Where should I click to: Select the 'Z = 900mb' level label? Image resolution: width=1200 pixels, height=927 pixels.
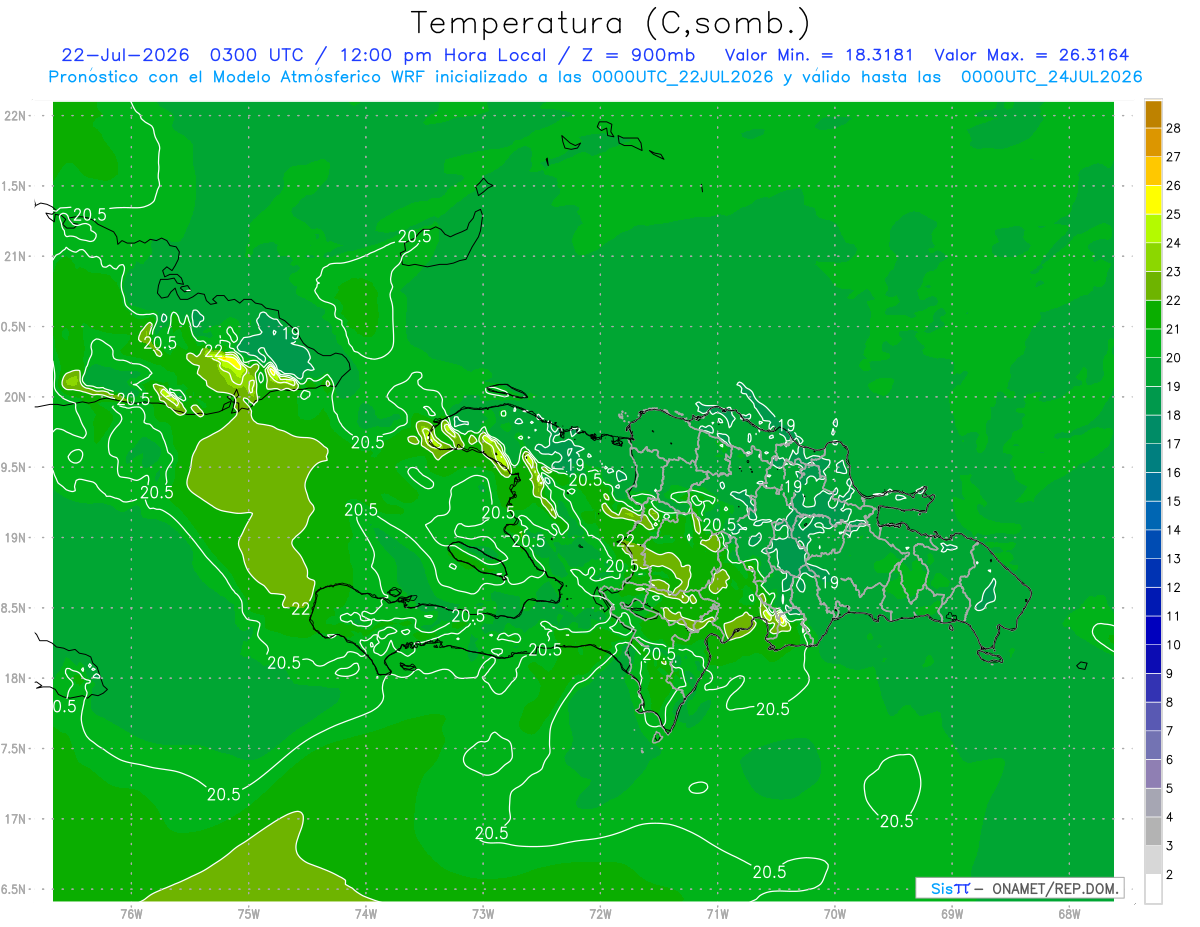point(639,55)
